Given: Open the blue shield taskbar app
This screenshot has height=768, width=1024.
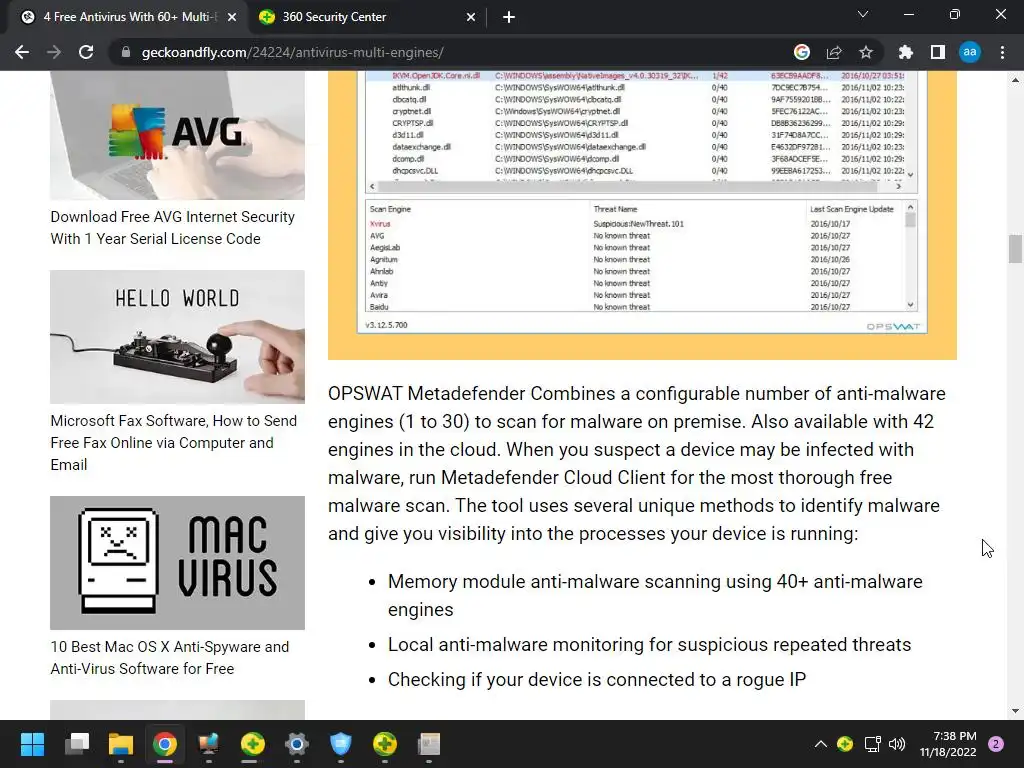Looking at the screenshot, I should point(340,744).
